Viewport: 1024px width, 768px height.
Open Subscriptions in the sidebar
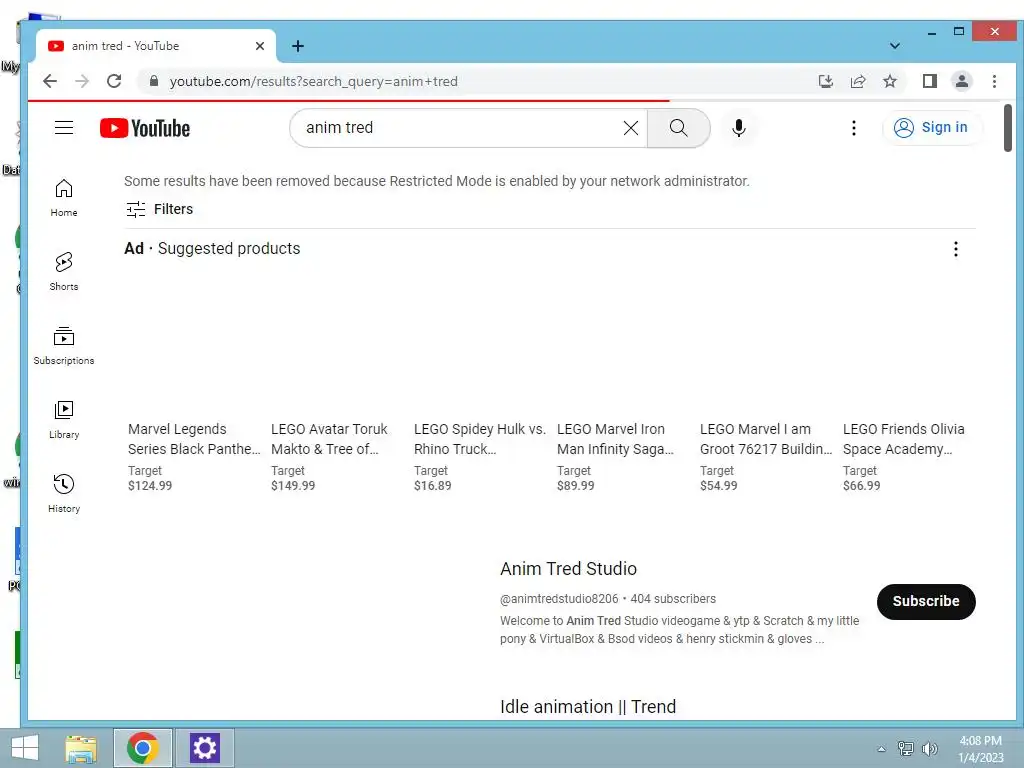point(64,346)
